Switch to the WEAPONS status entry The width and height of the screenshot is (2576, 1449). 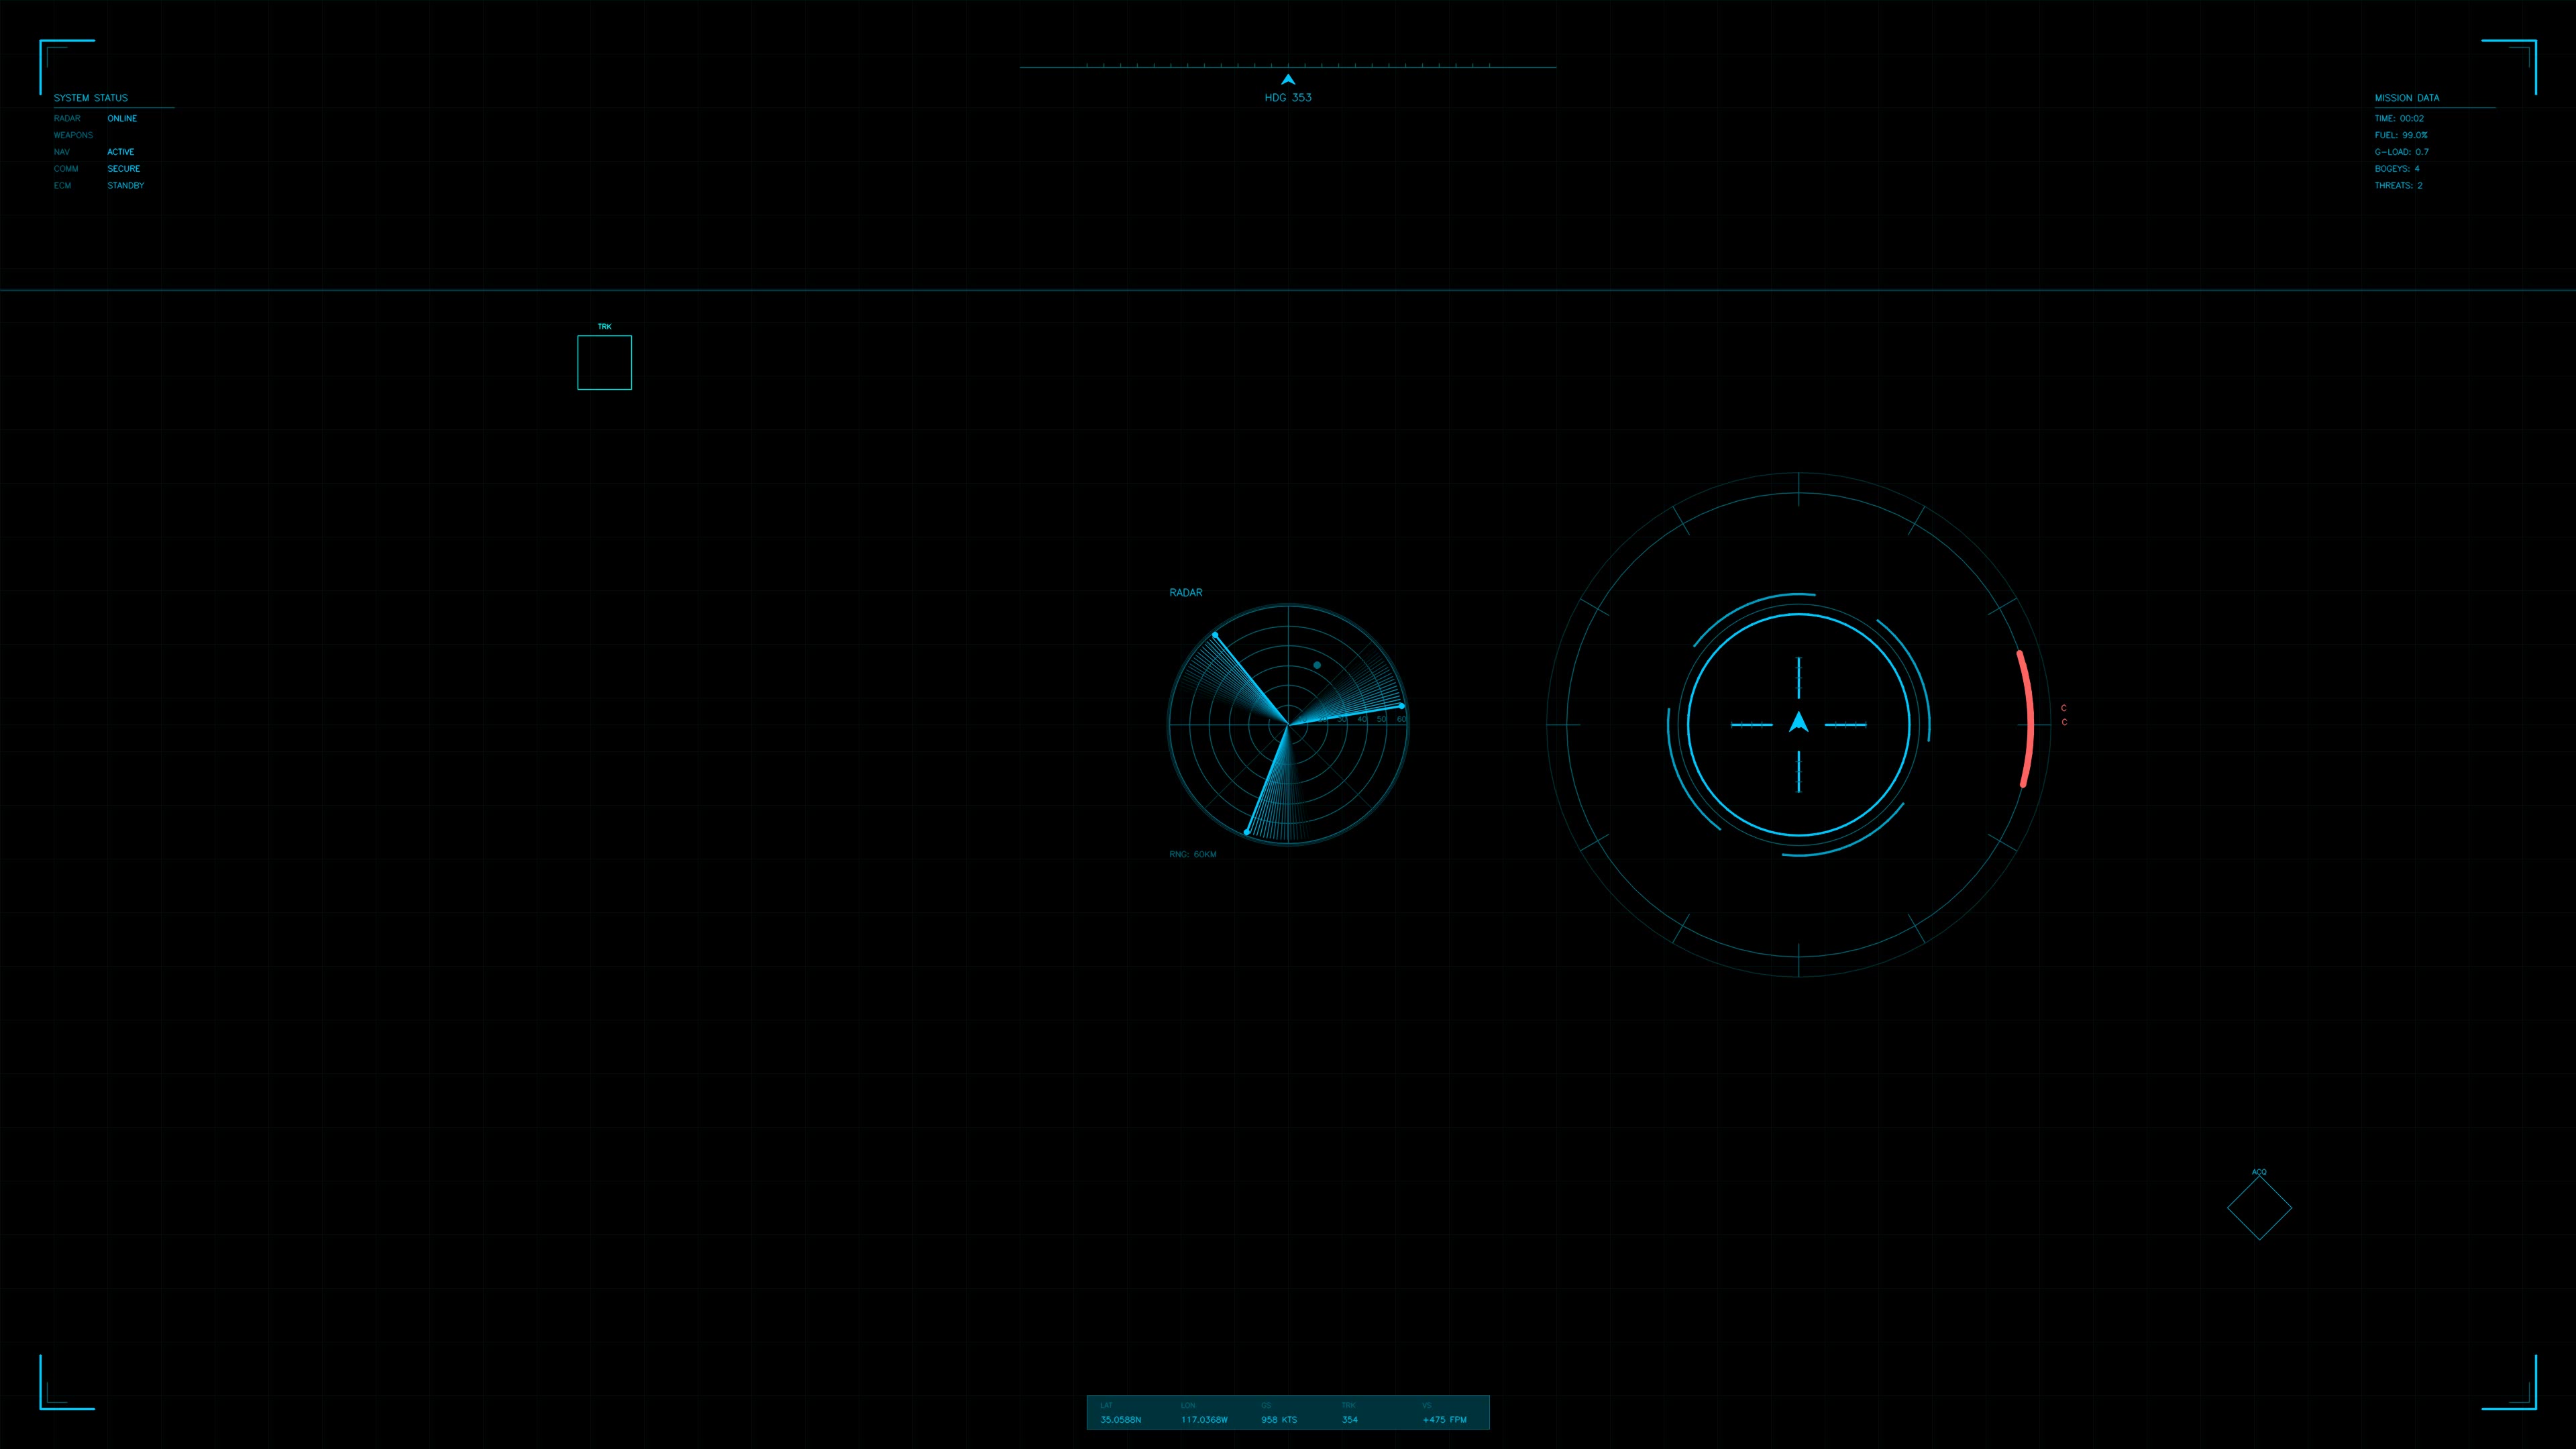[x=74, y=135]
